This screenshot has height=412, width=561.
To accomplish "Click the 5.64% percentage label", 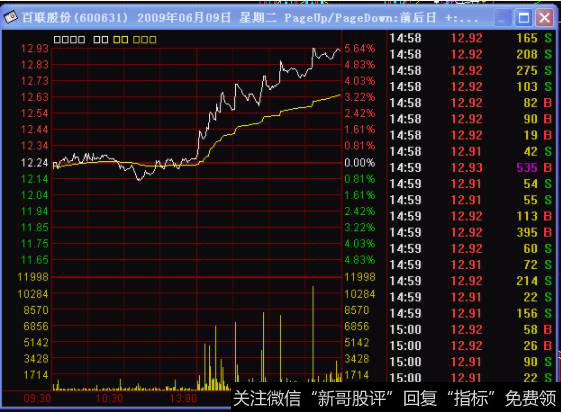I will [360, 48].
